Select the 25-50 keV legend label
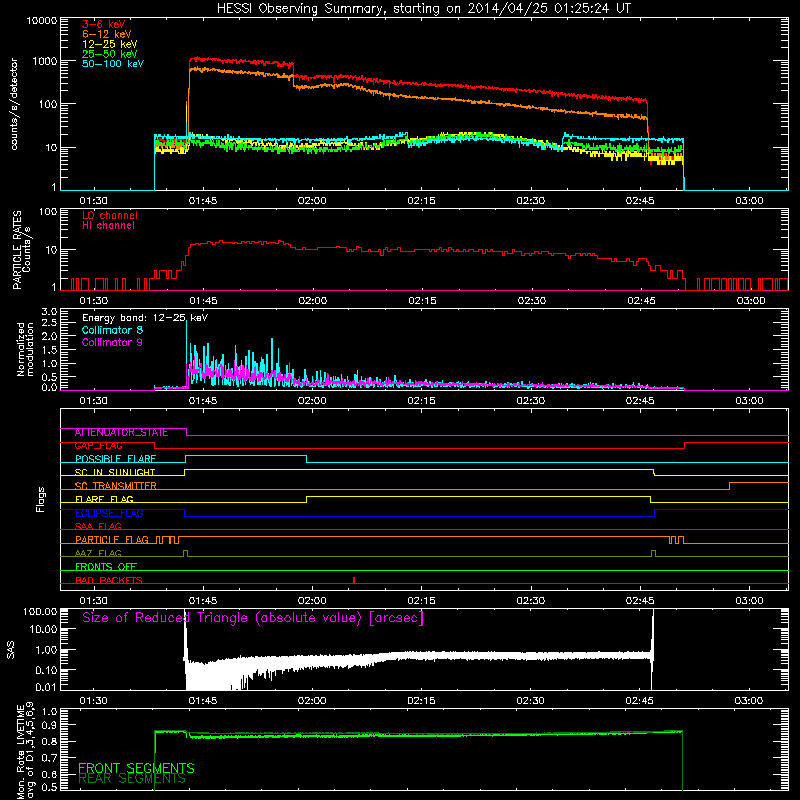Screen dimensions: 800x800 110,54
